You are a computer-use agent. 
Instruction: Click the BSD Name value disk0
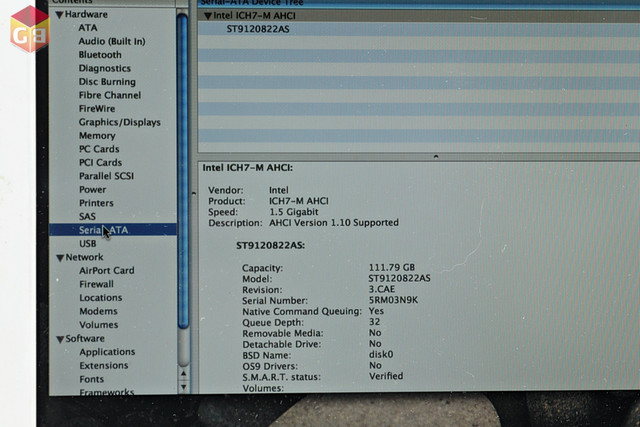381,354
